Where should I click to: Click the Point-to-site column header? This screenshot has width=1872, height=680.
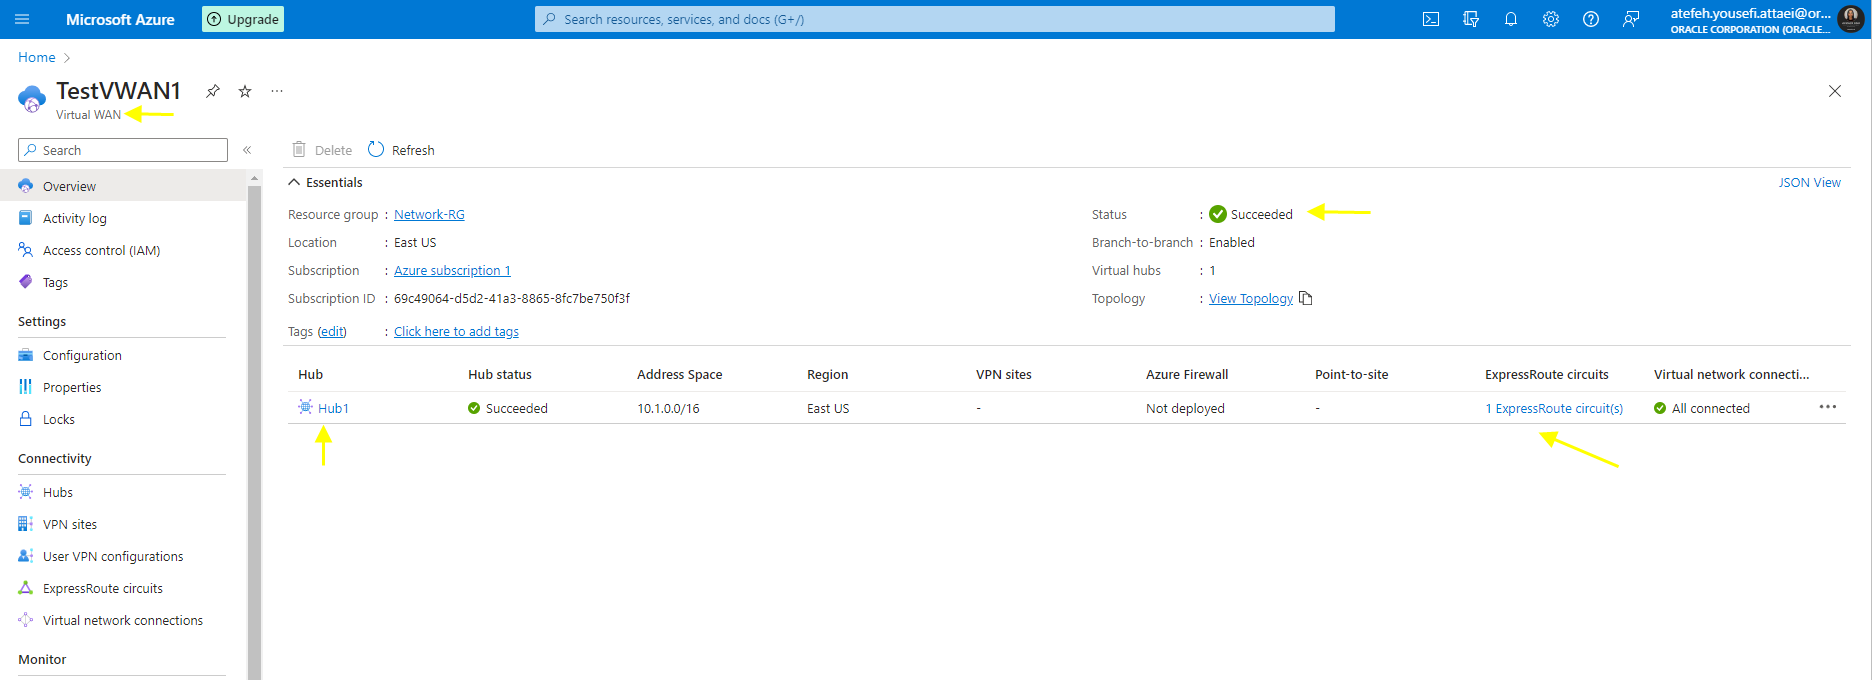click(x=1351, y=374)
